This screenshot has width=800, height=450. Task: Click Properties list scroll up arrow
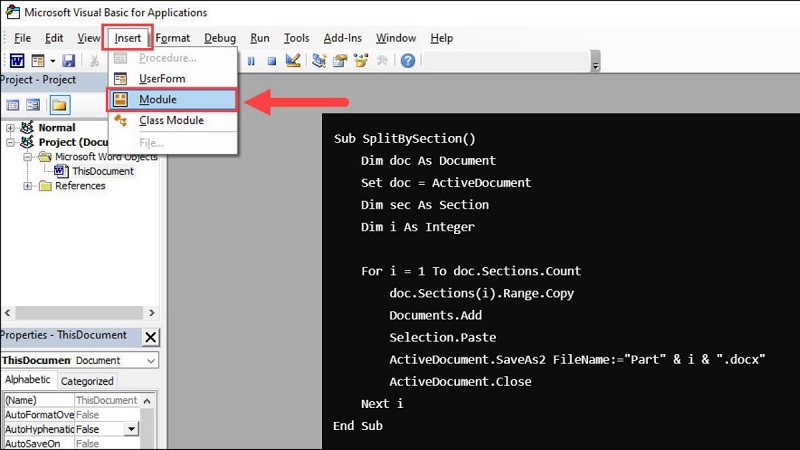pyautogui.click(x=147, y=401)
